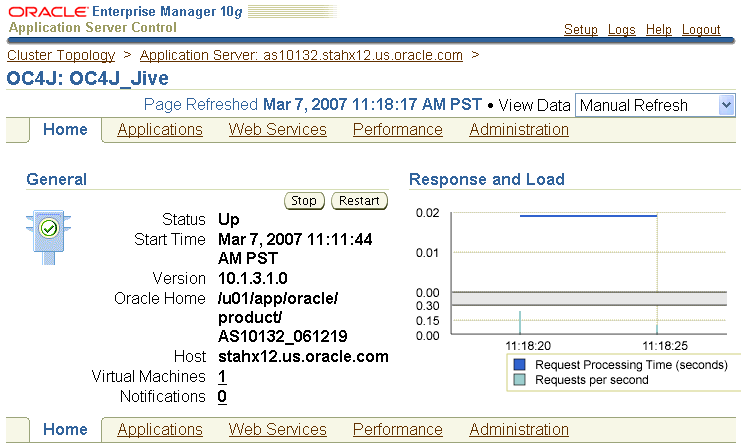Image resolution: width=741 pixels, height=448 pixels.
Task: Go to Cluster Topology breadcrumb
Action: coord(61,55)
